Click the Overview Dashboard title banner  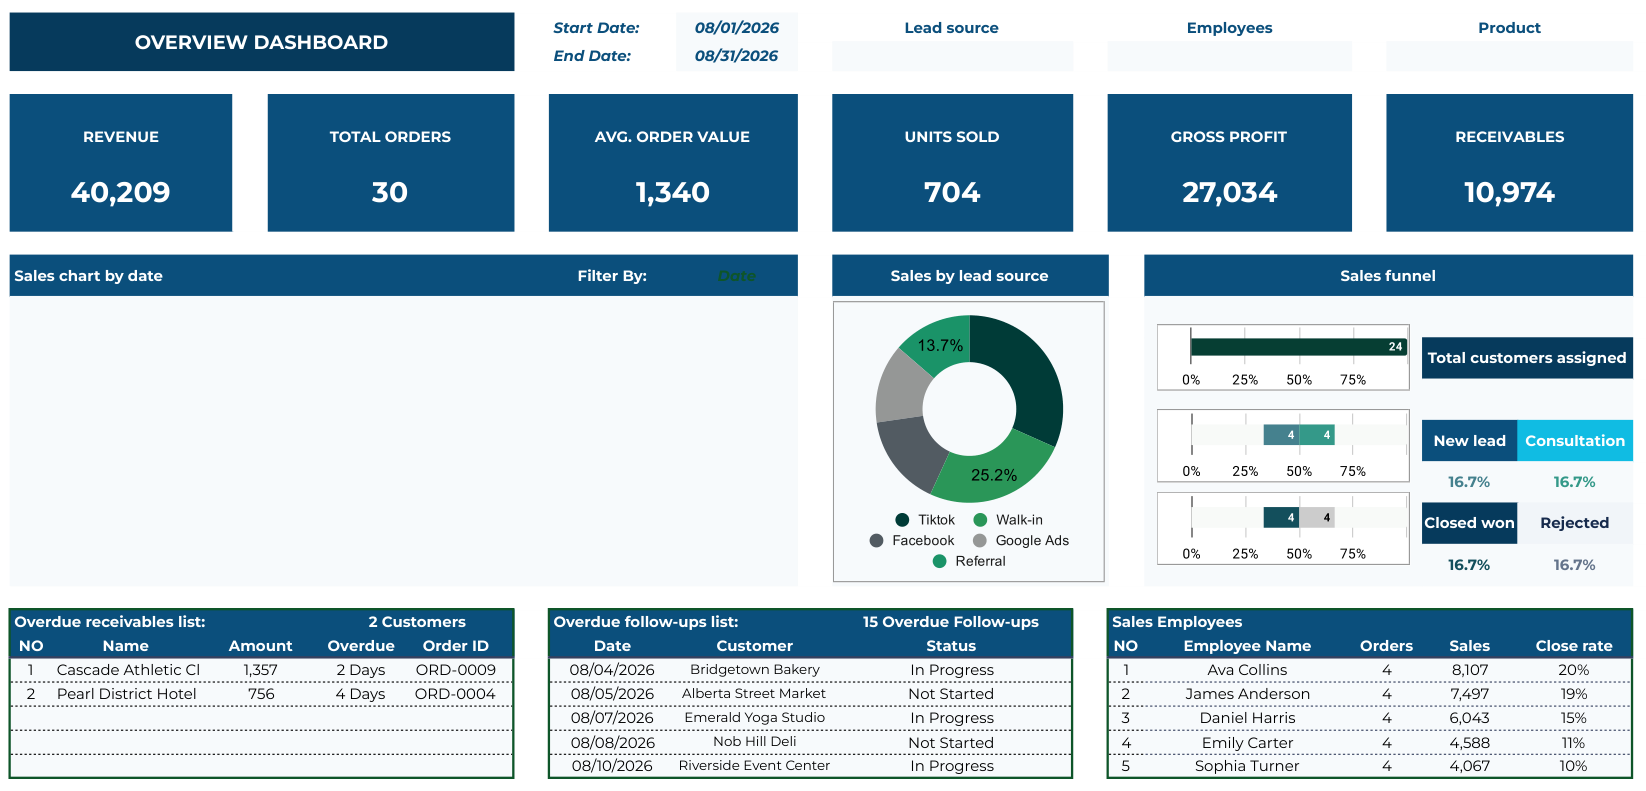click(262, 42)
